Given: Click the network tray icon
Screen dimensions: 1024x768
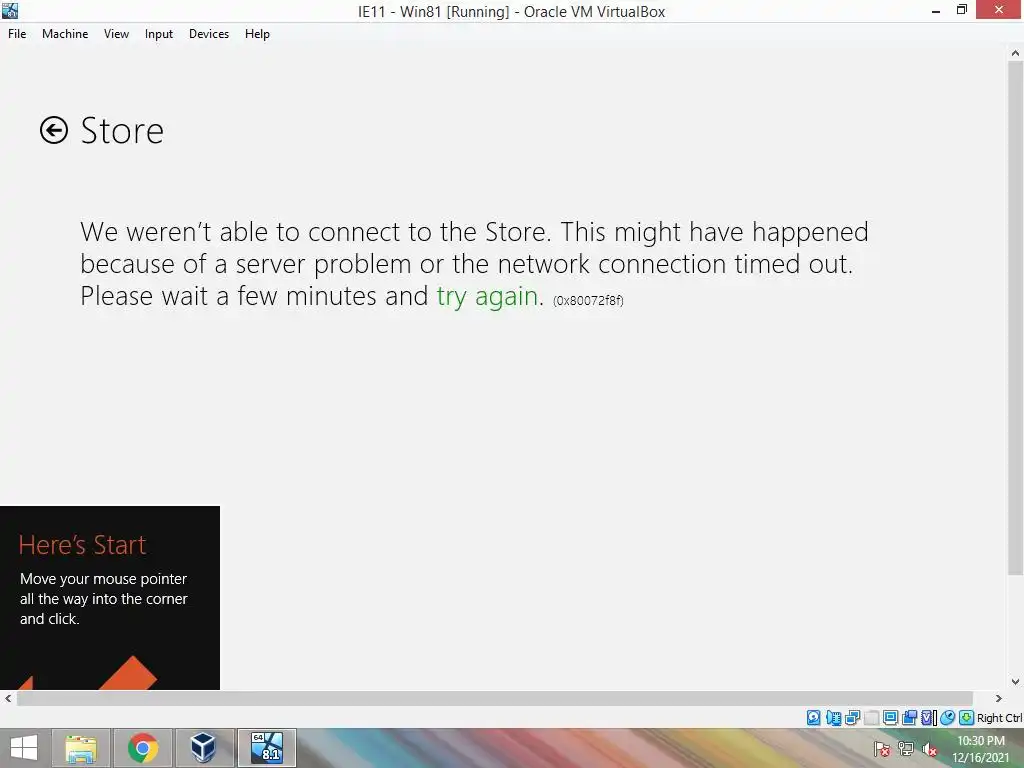Looking at the screenshot, I should [906, 750].
